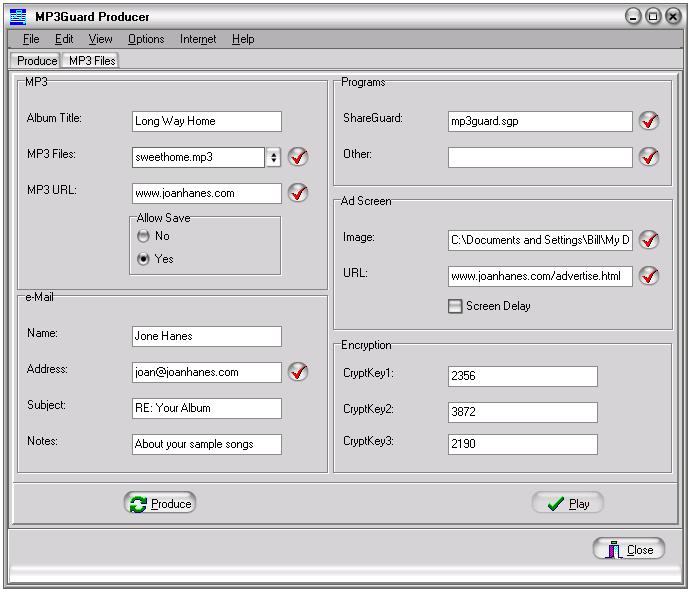Click the Subject field RE: Your Album

tap(207, 408)
